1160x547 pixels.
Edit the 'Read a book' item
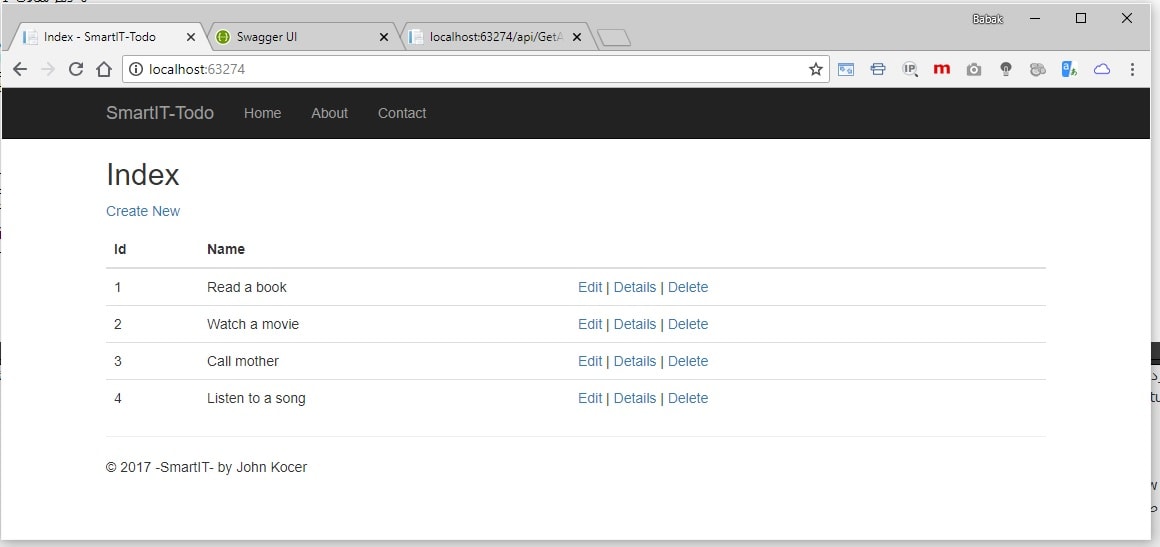[x=590, y=287]
